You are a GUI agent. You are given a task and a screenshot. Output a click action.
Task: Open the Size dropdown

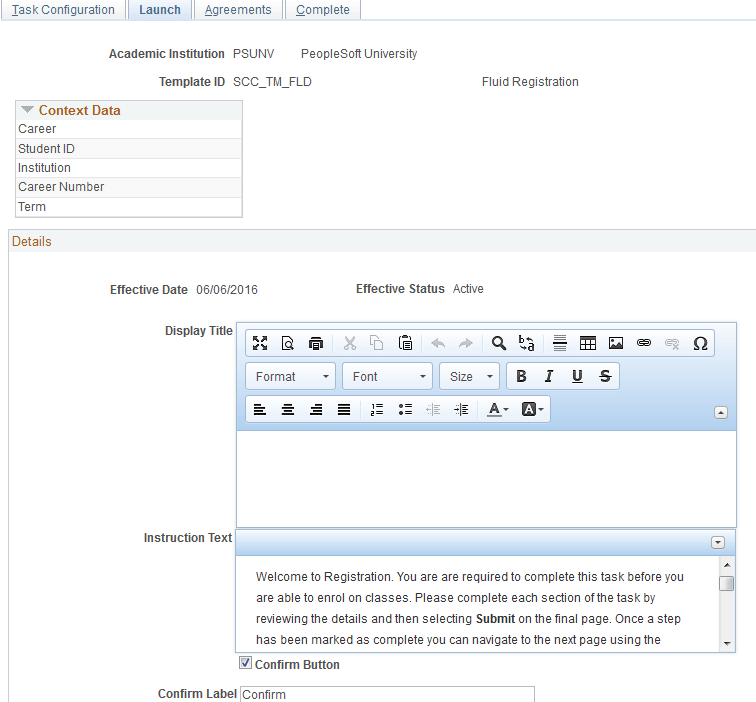[x=470, y=376]
